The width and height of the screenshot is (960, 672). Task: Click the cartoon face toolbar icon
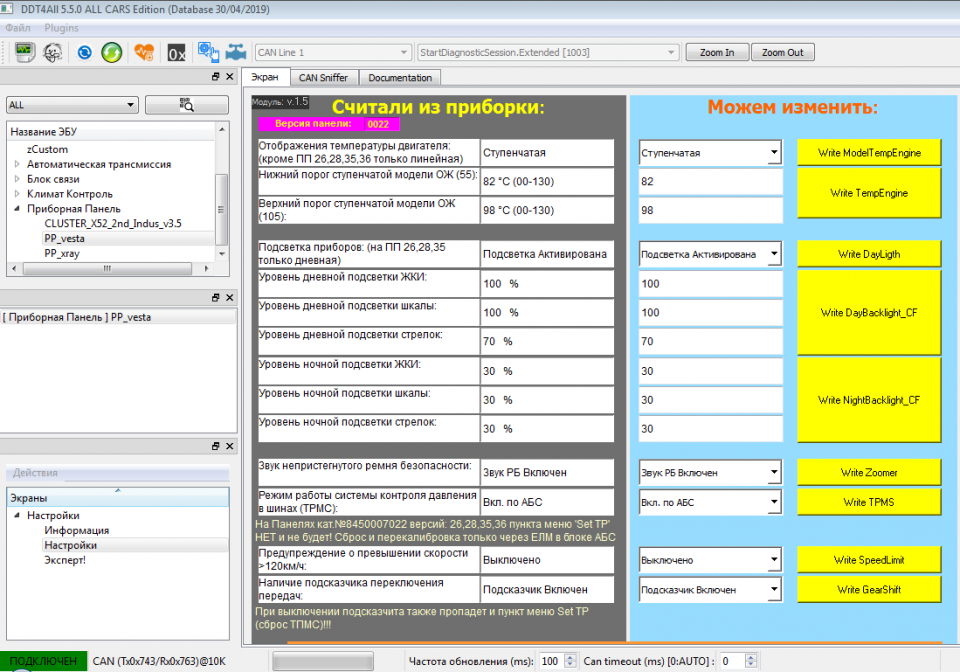tap(50, 52)
